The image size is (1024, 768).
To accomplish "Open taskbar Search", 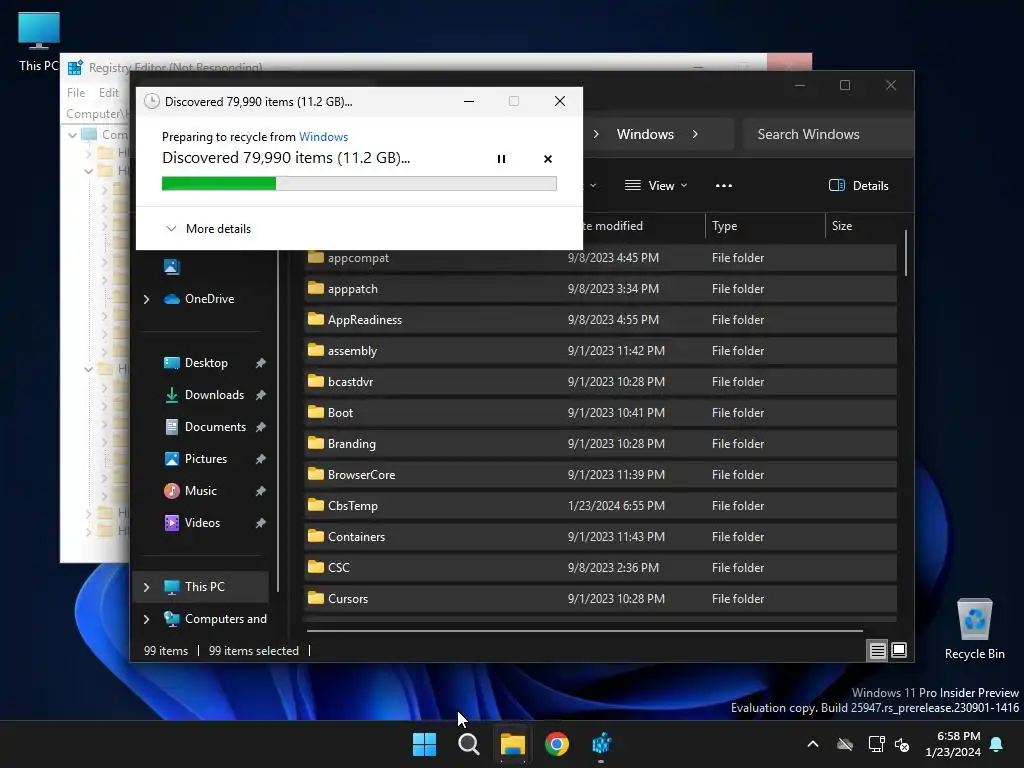I will [x=469, y=744].
